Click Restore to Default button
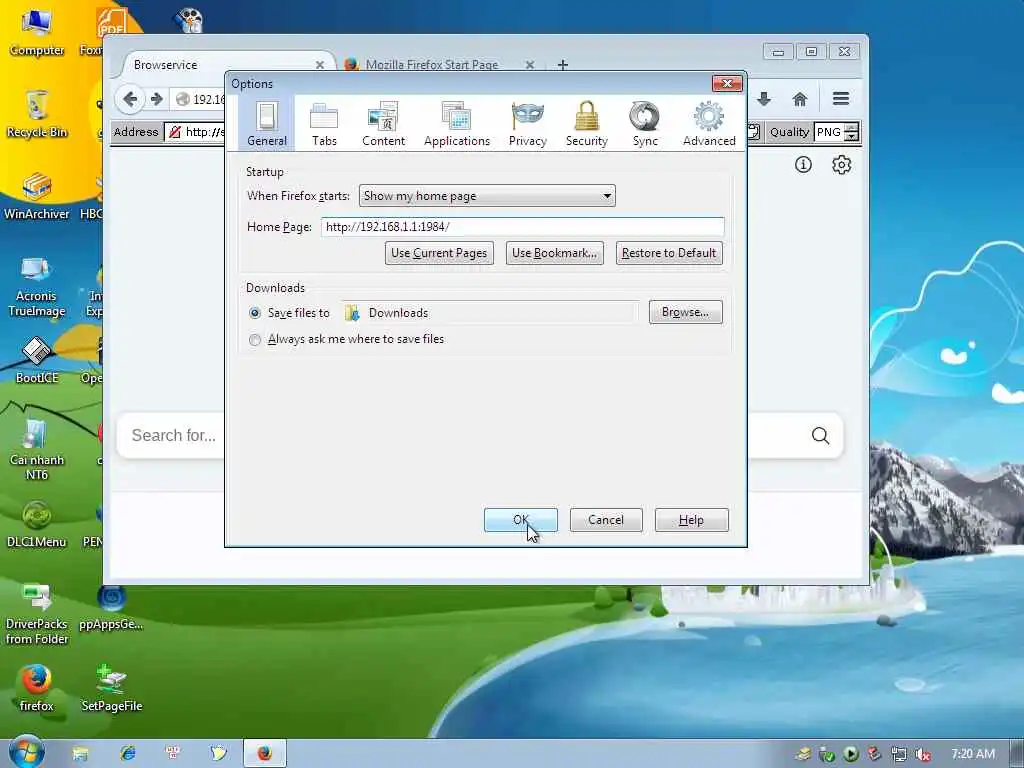 pos(669,253)
